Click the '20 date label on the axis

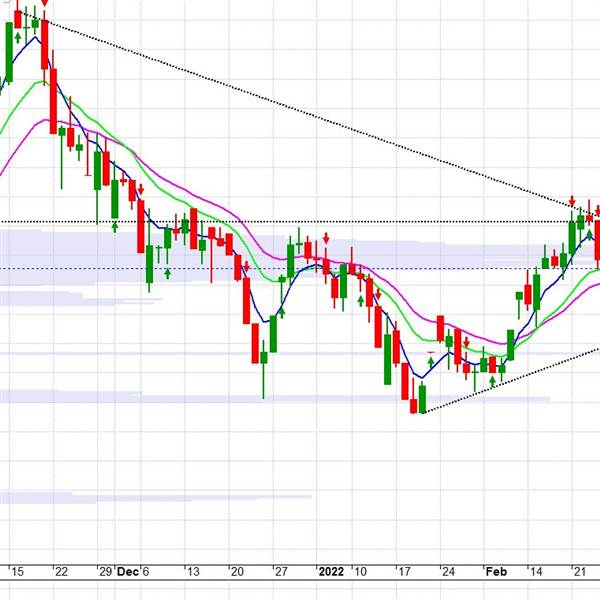tap(236, 572)
